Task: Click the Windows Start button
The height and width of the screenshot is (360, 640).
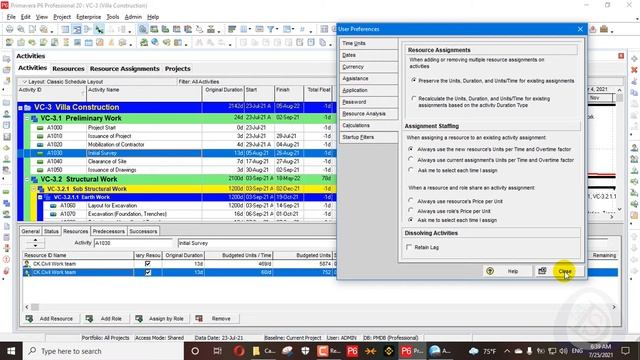Action: coord(11,351)
